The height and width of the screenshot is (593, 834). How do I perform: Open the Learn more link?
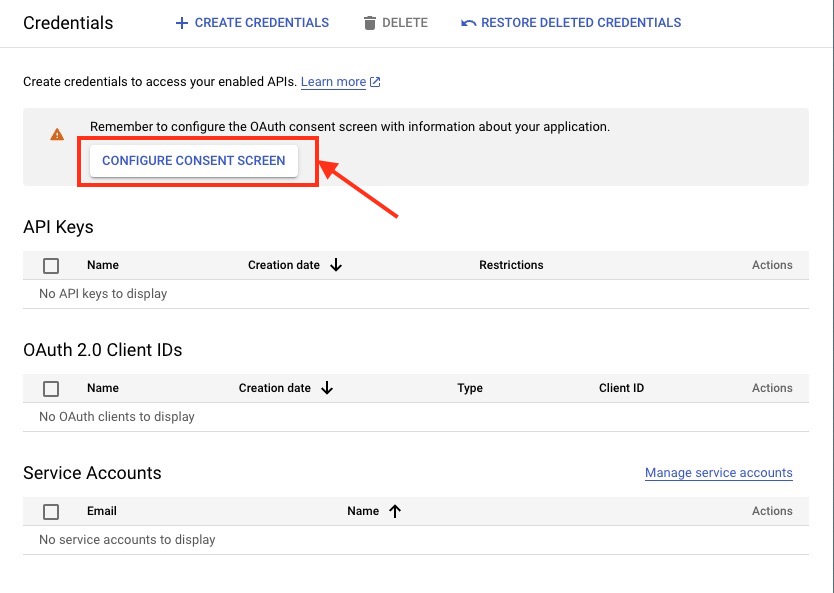[333, 82]
